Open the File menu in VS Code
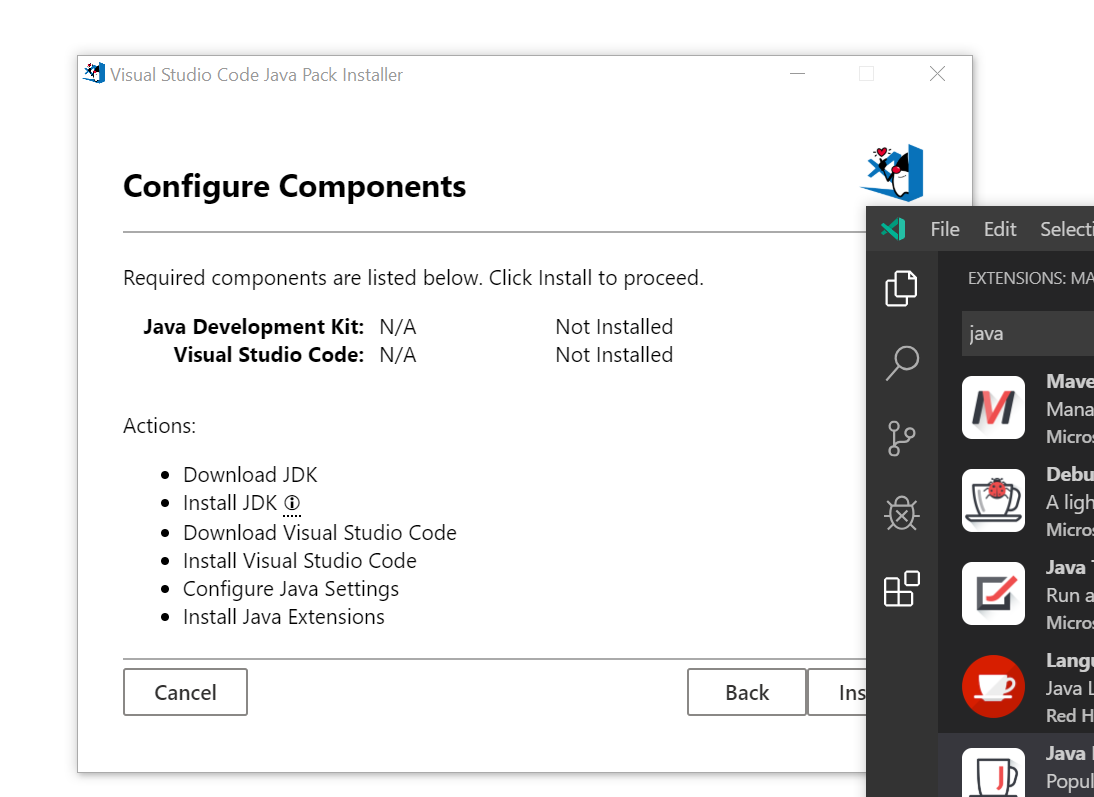The image size is (1094, 797). [x=945, y=229]
